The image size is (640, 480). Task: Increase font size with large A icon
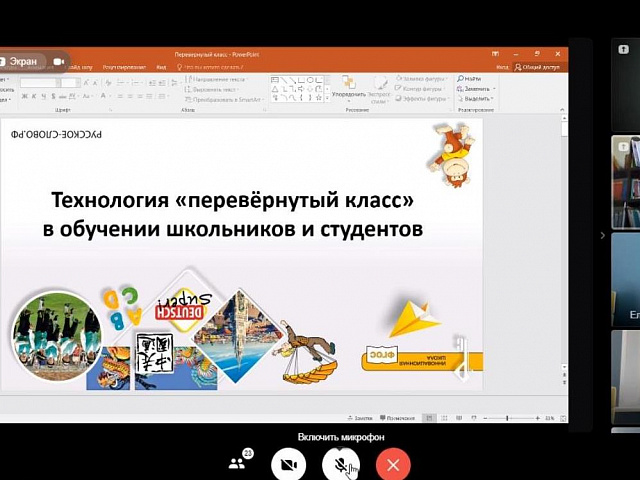coord(86,83)
